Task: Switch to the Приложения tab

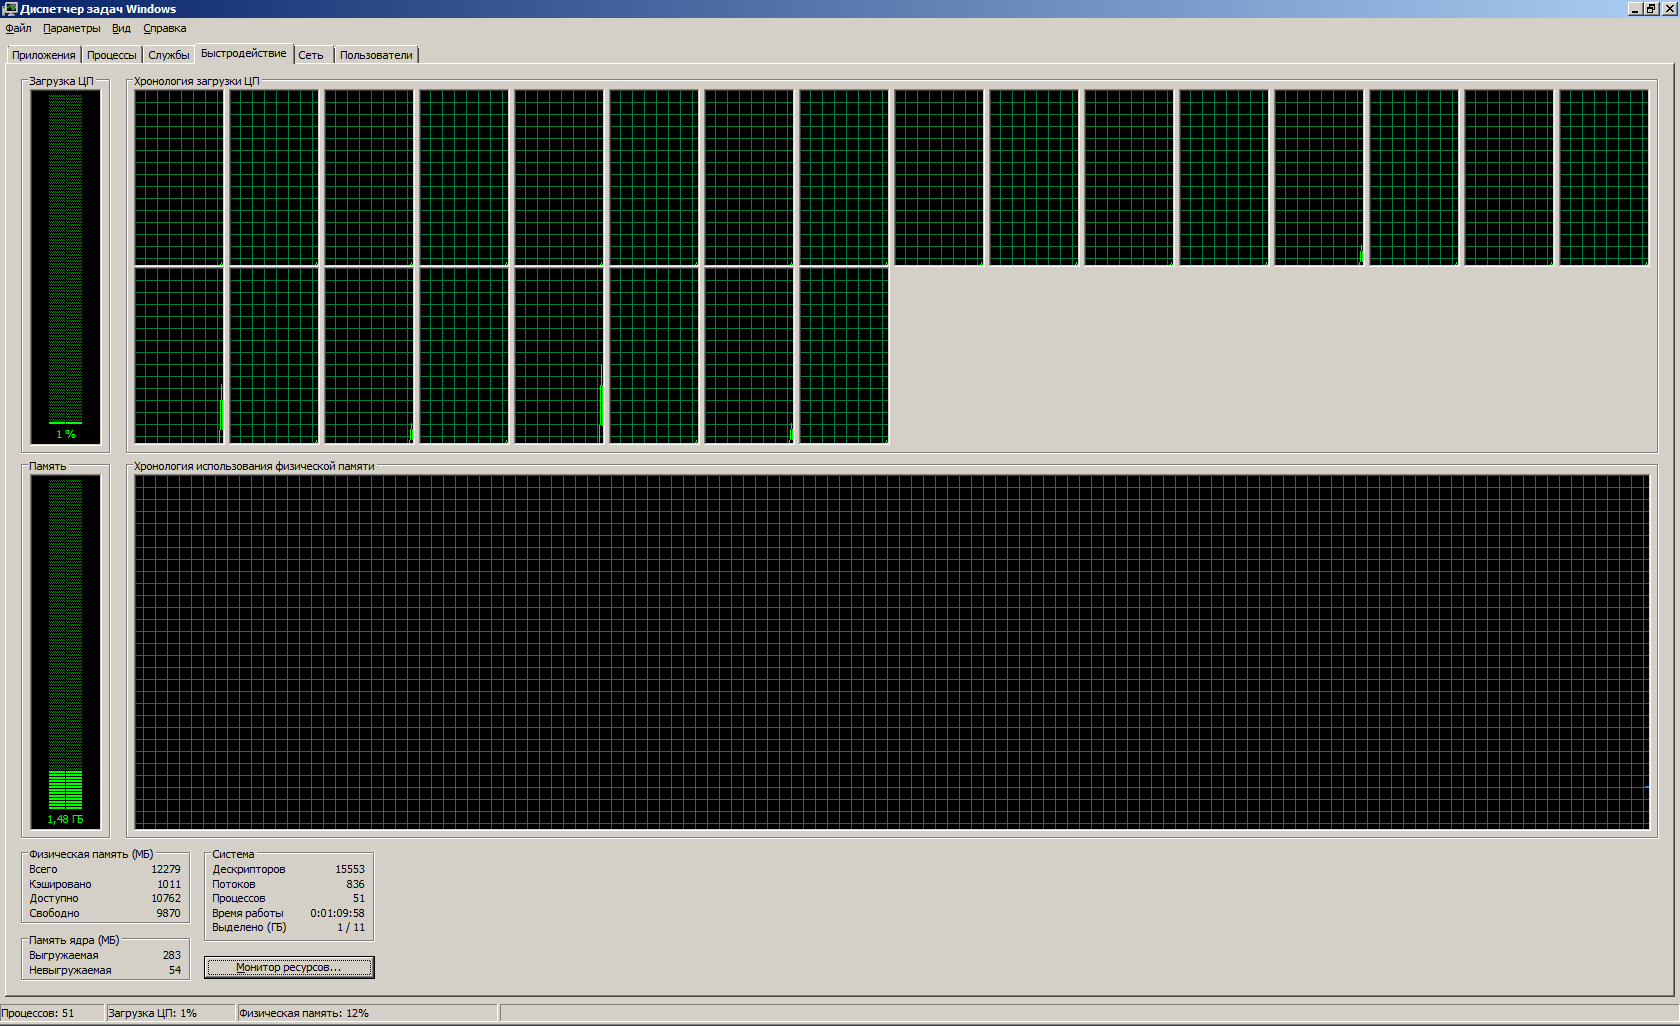Action: 43,55
